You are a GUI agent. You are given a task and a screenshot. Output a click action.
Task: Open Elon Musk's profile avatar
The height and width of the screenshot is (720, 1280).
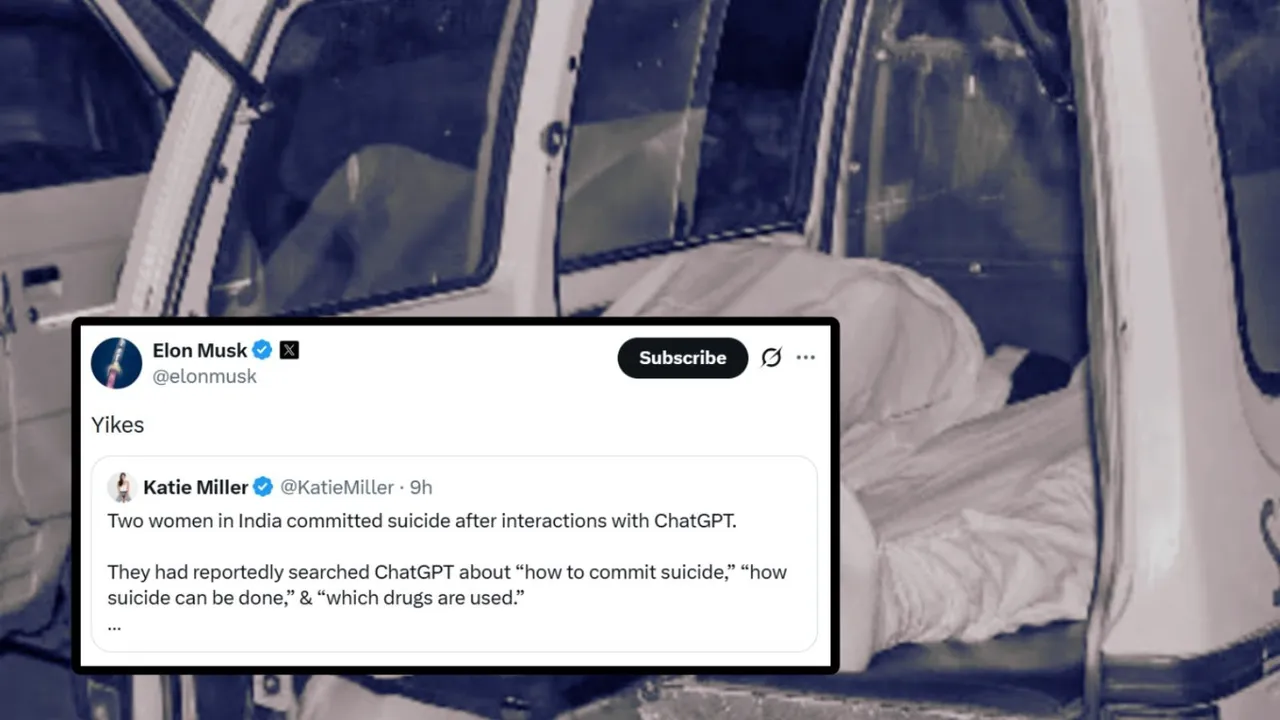(117, 363)
